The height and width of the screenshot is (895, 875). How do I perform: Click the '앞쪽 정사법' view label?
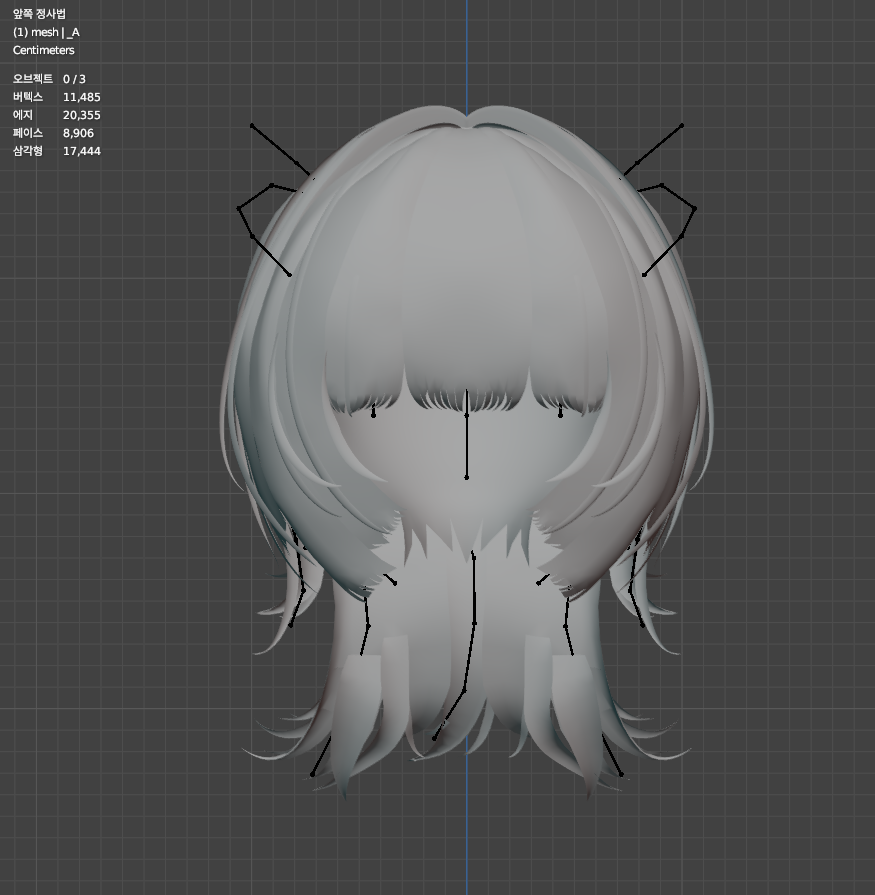click(38, 11)
